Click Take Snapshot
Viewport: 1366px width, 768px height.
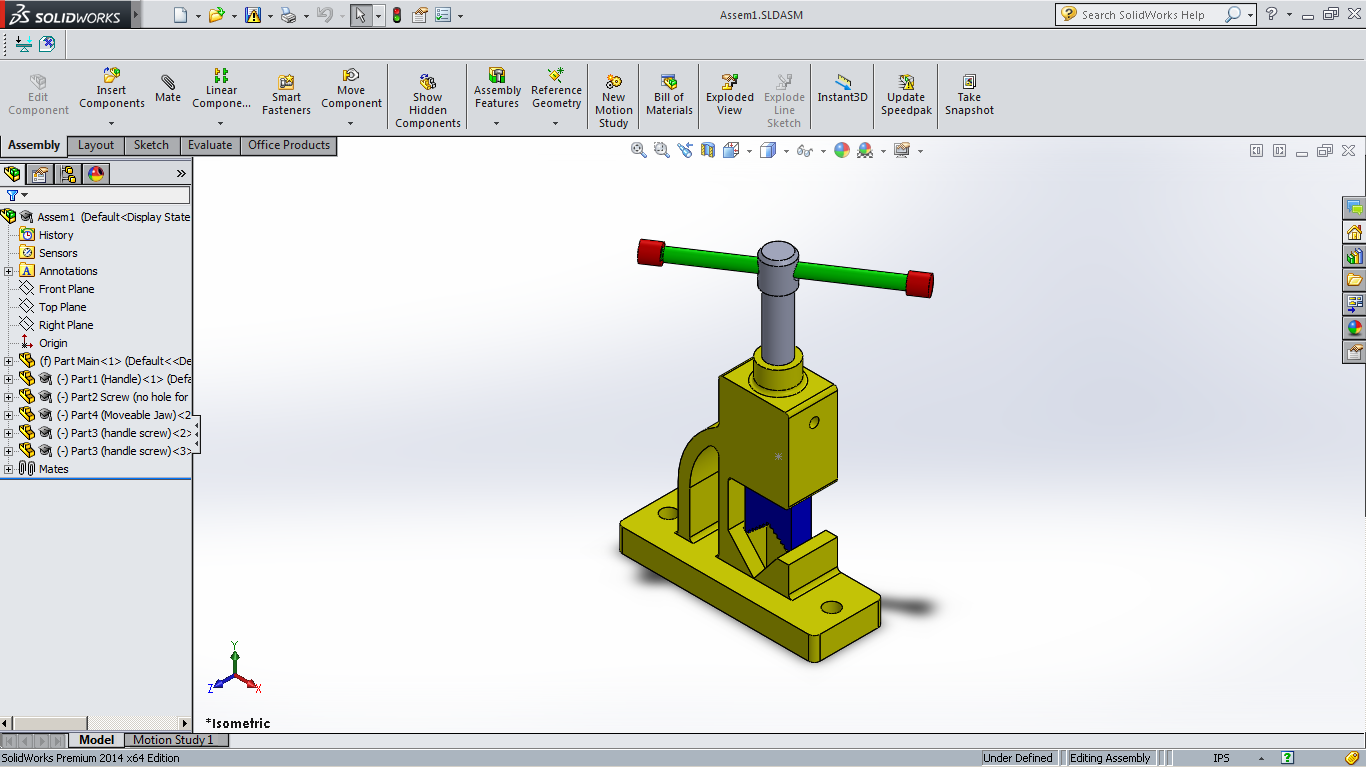point(969,95)
